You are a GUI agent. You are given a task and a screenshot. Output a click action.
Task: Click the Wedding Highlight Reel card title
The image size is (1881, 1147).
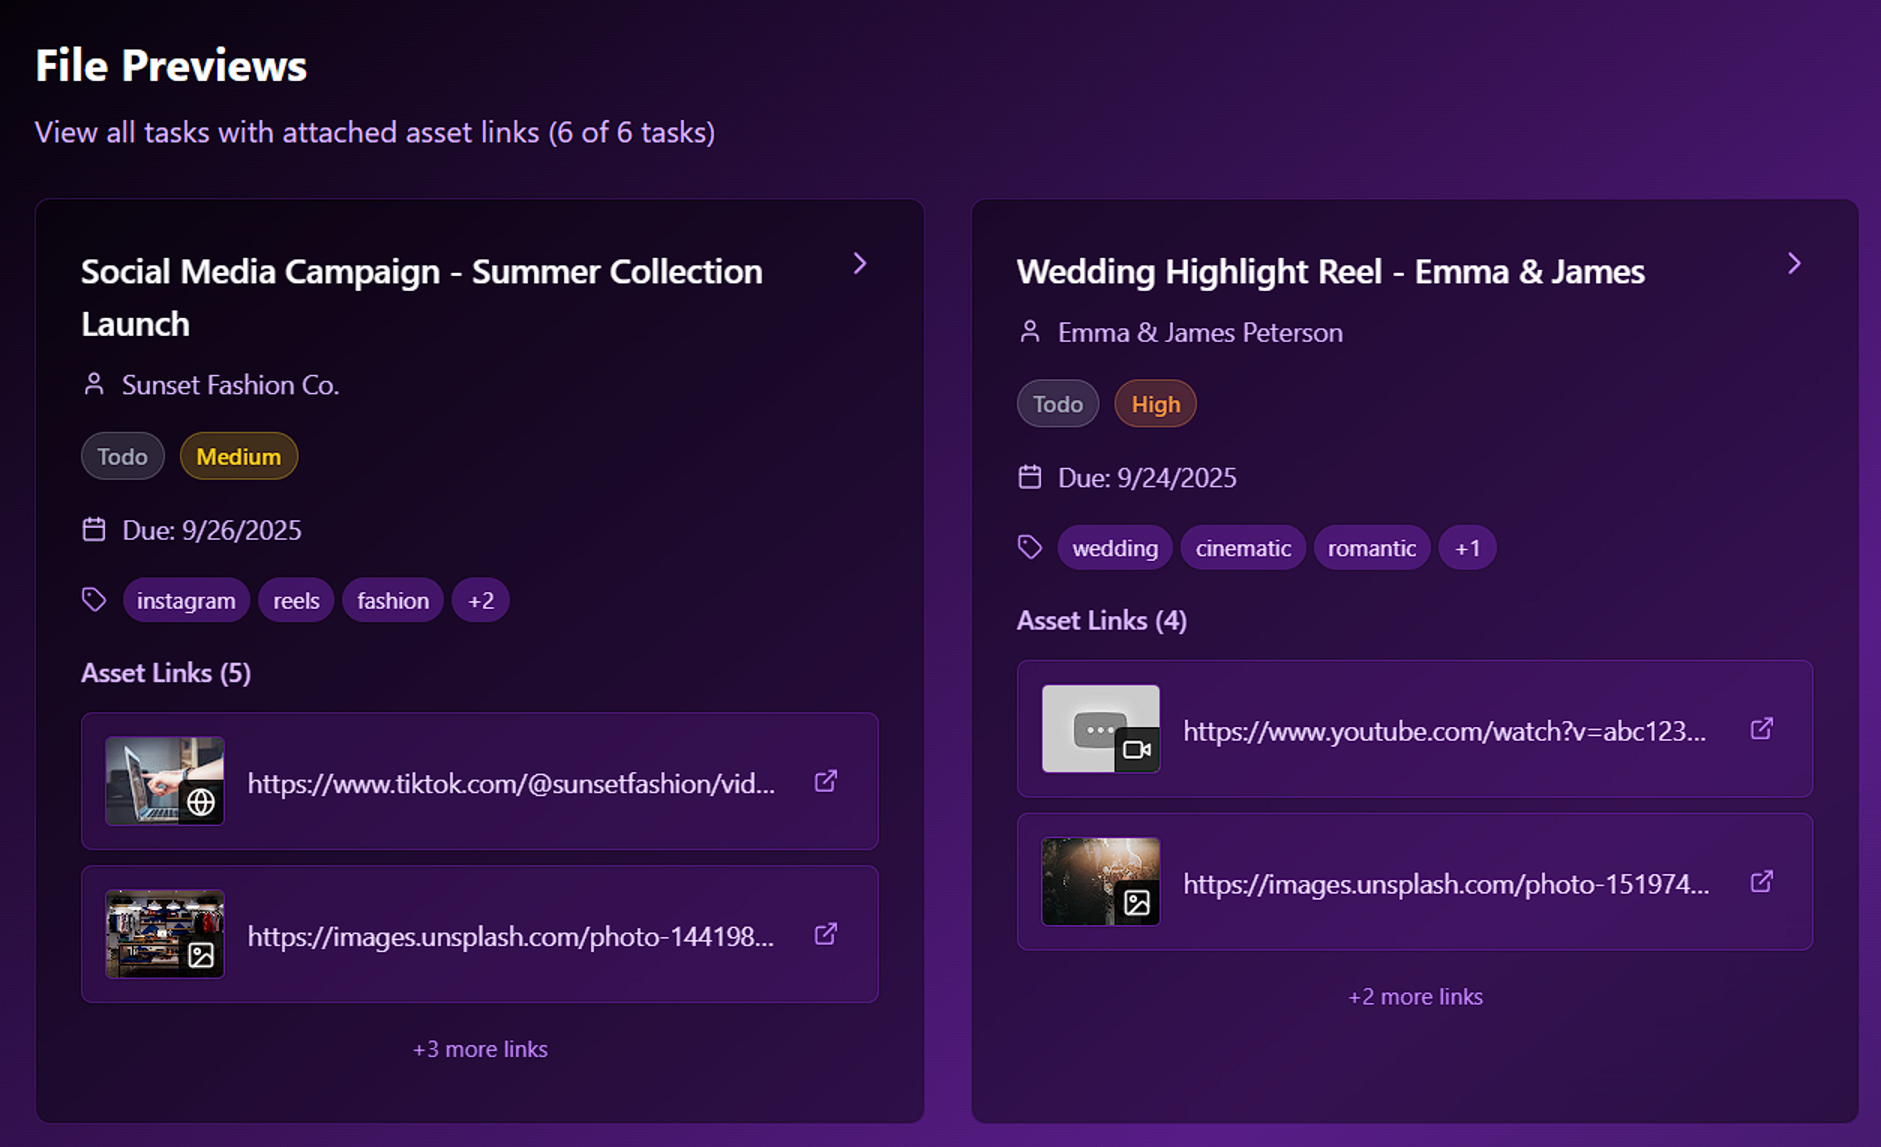click(1330, 271)
